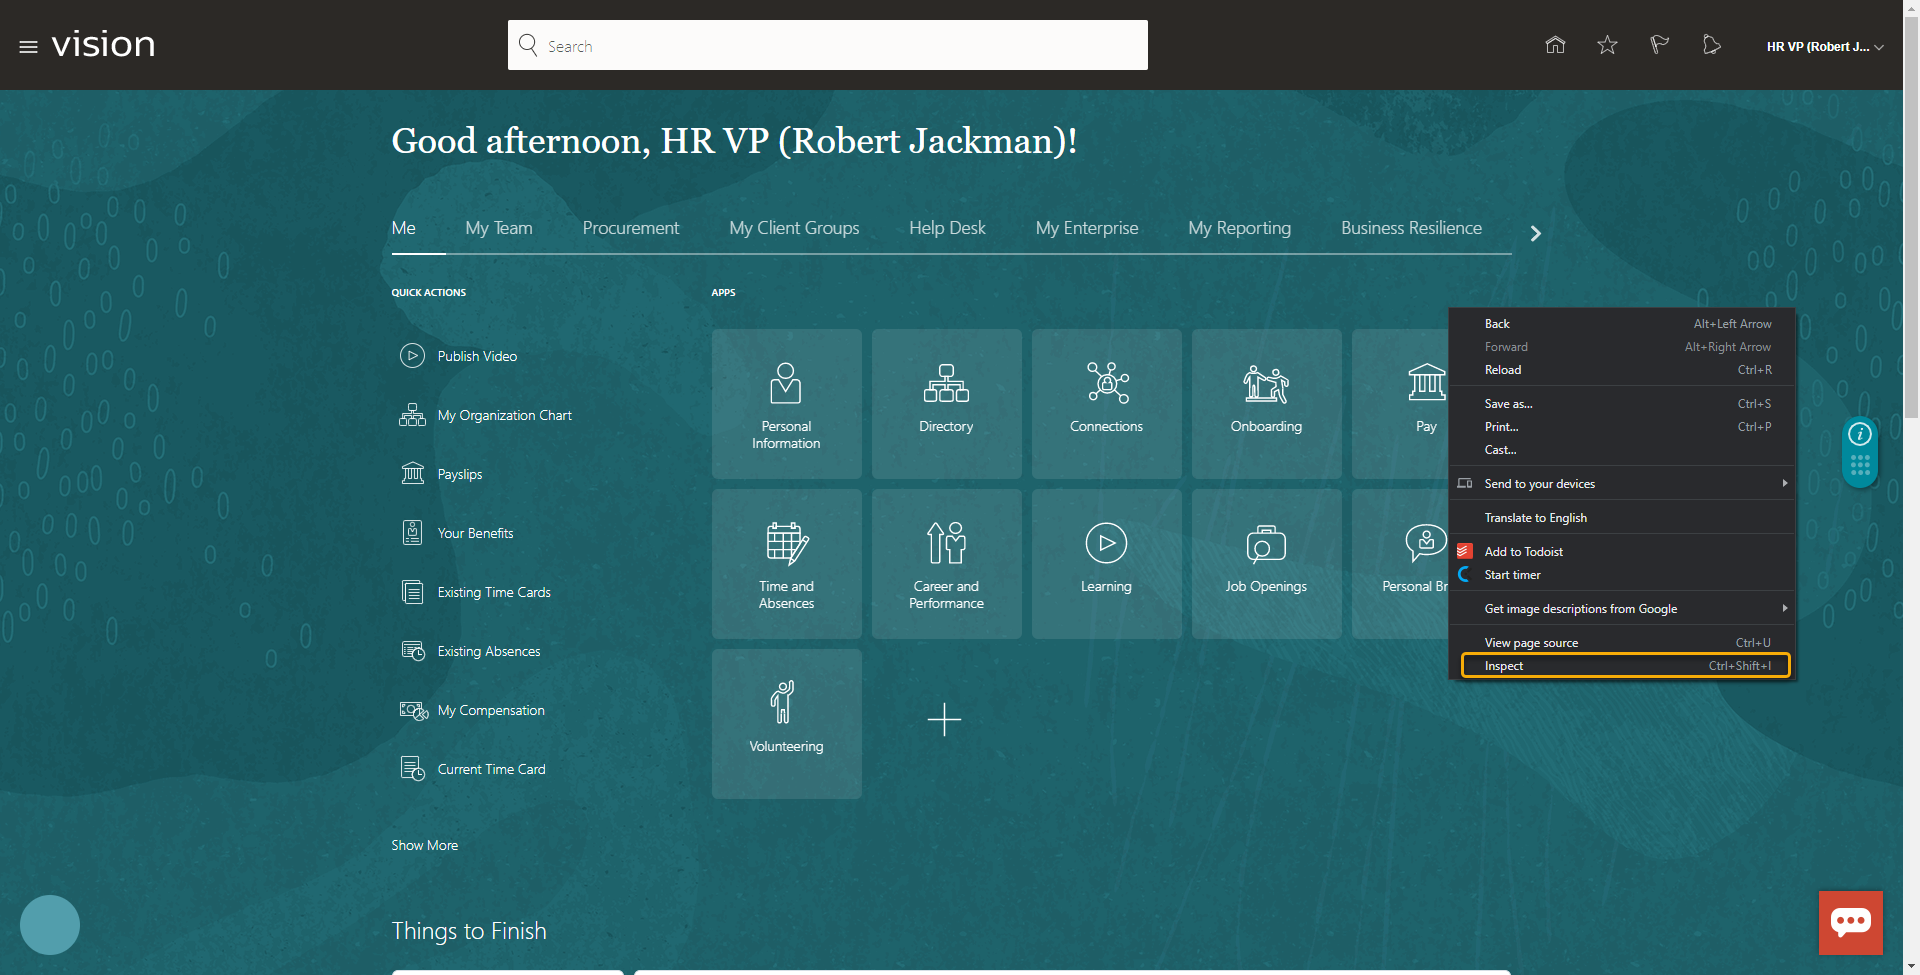Select Back in the context menu
This screenshot has height=975, width=1920.
click(1622, 324)
